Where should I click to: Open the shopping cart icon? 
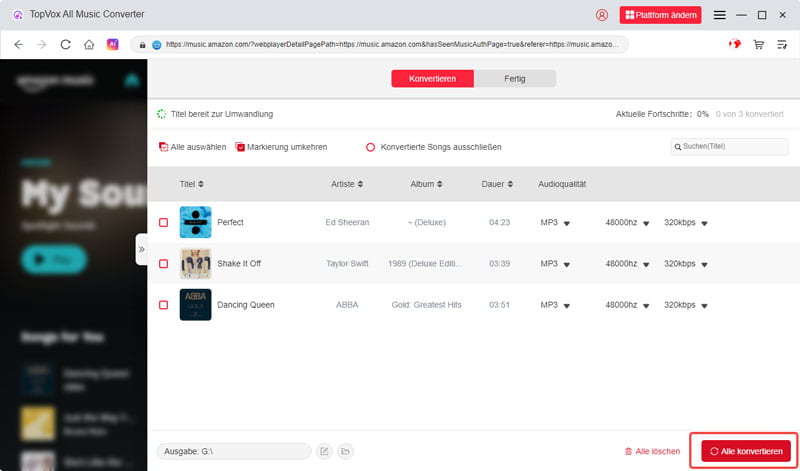759,45
